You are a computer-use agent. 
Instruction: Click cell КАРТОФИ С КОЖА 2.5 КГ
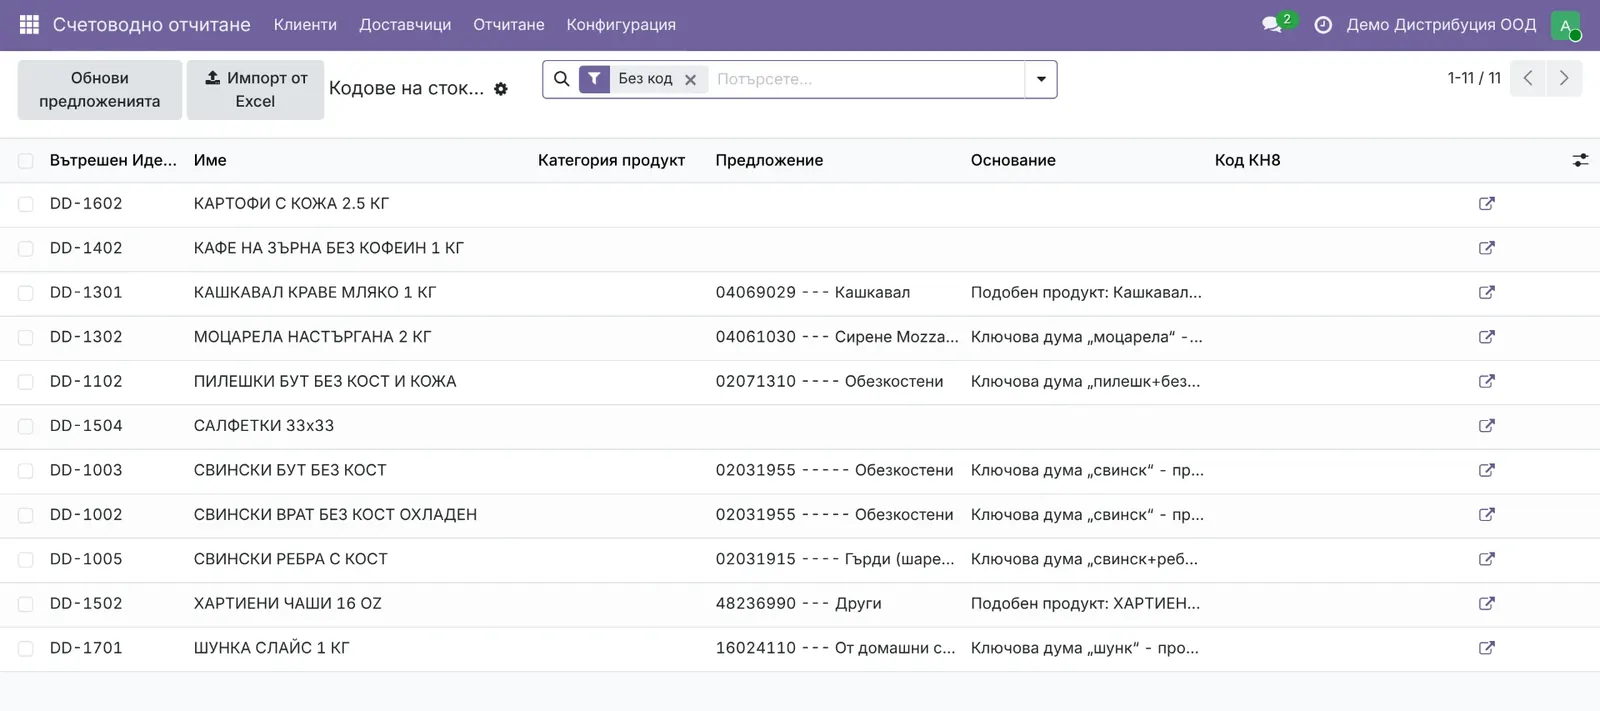tap(291, 204)
